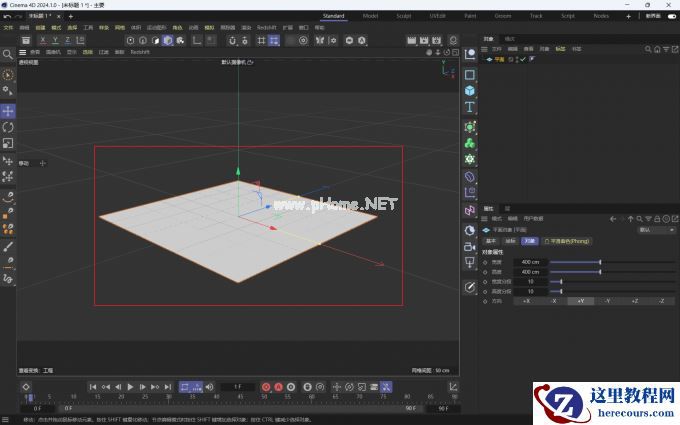
Task: Select the +Y orientation option
Action: [580, 301]
